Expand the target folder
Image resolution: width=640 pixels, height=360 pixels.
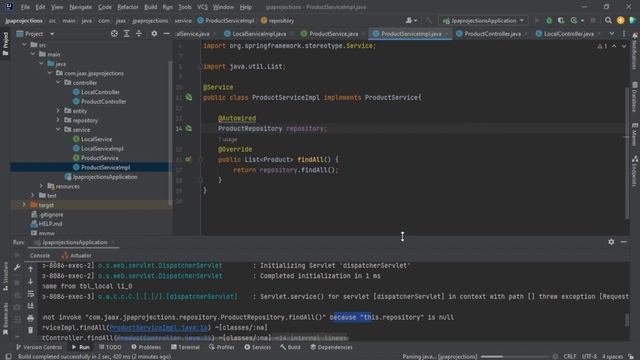tap(24, 205)
